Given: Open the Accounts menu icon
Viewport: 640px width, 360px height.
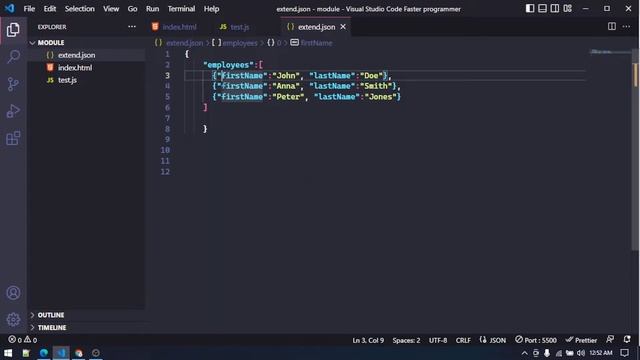Looking at the screenshot, I should [x=13, y=293].
